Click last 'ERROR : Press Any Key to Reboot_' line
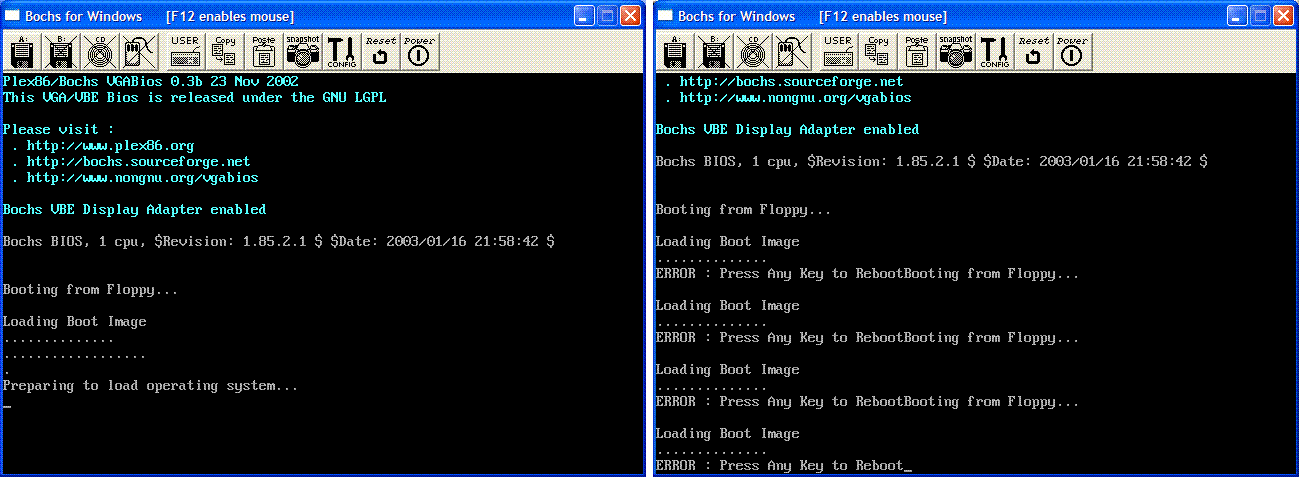 click(x=784, y=466)
